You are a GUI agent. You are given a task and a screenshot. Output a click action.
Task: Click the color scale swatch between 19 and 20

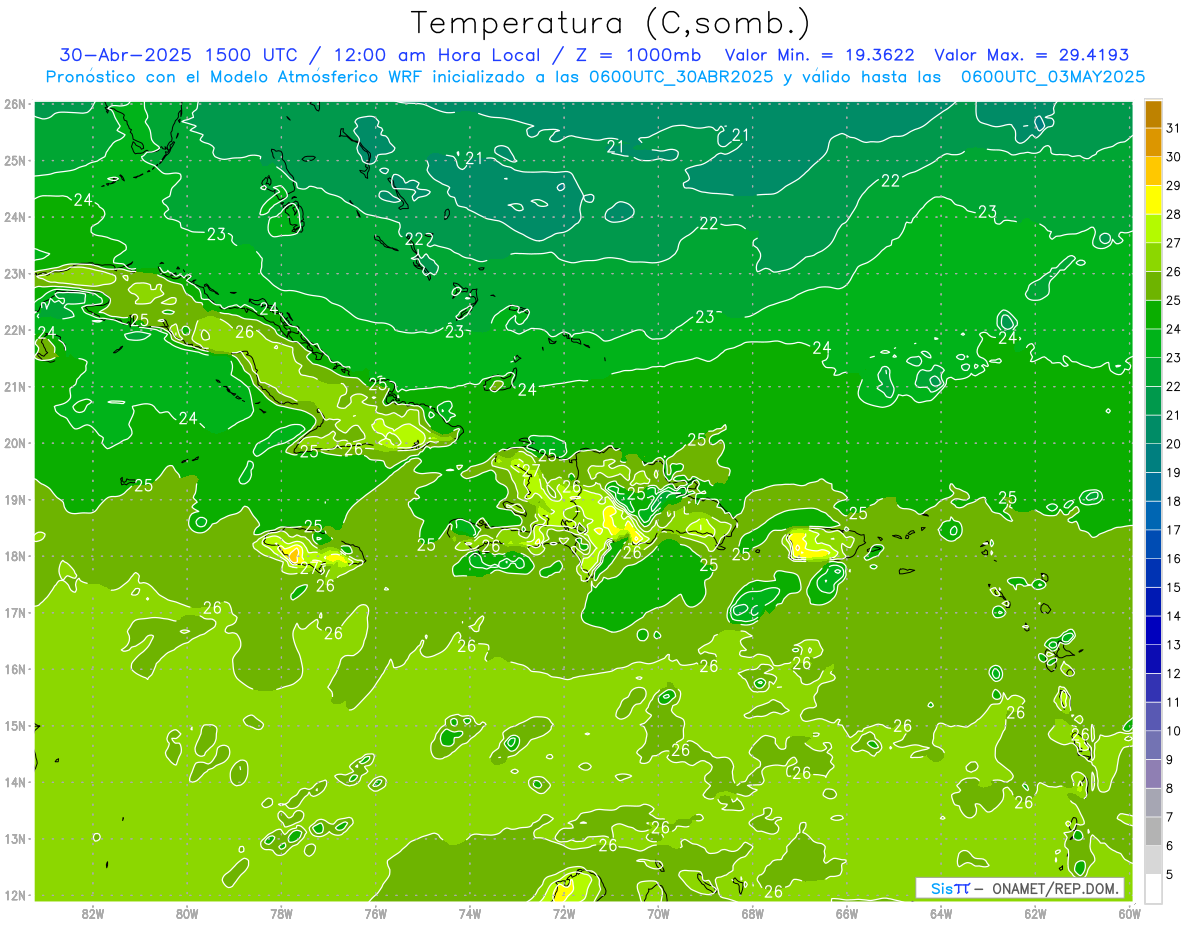coord(1153,458)
